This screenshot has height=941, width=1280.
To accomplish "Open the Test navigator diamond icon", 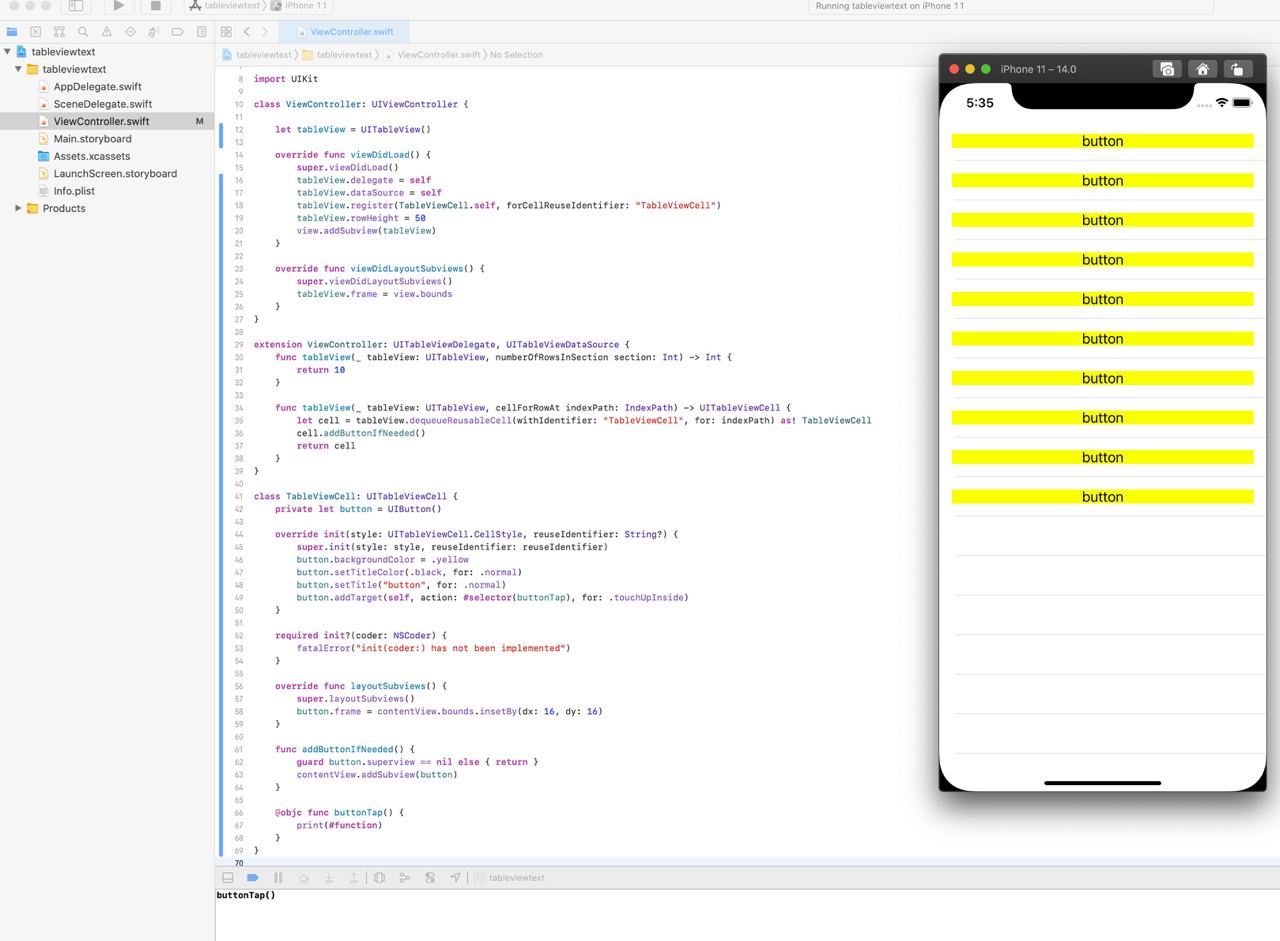I will click(x=130, y=32).
